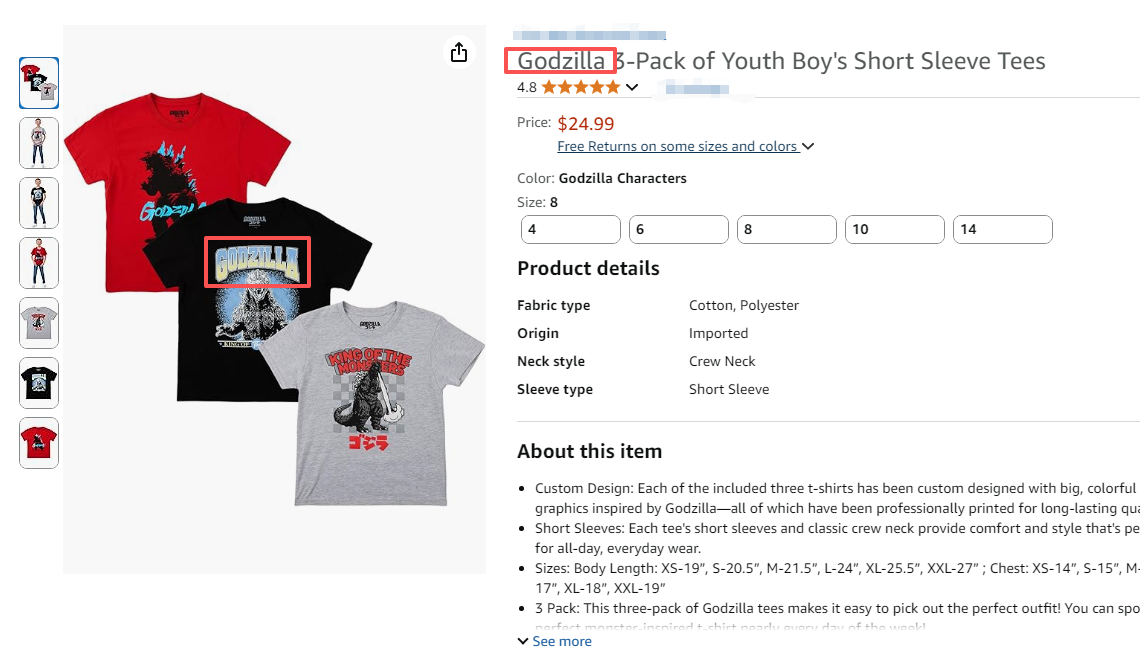View third thumbnail of boy in black tee
Screen dimensions: 1140x666
(x=39, y=203)
